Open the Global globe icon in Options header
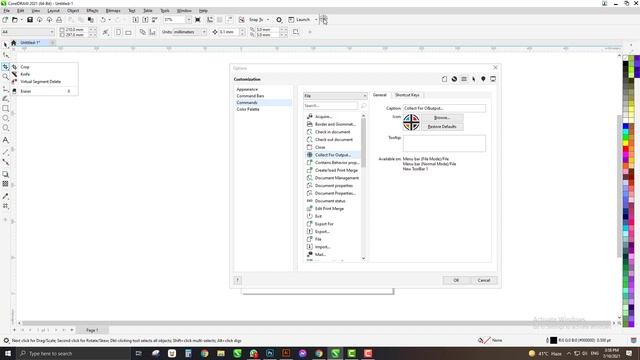Image resolution: width=640 pixels, height=360 pixels. (454, 79)
